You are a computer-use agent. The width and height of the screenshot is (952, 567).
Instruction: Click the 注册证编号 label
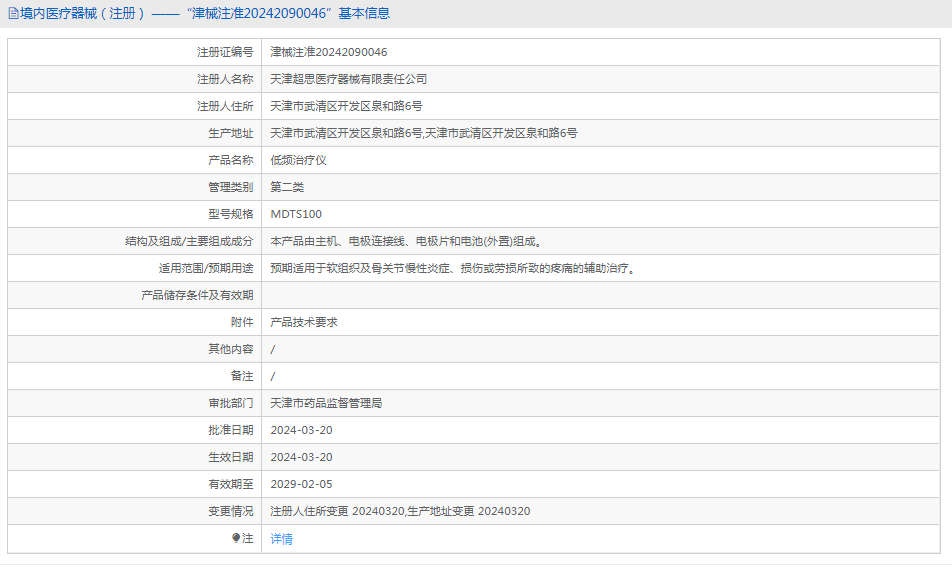(225, 52)
